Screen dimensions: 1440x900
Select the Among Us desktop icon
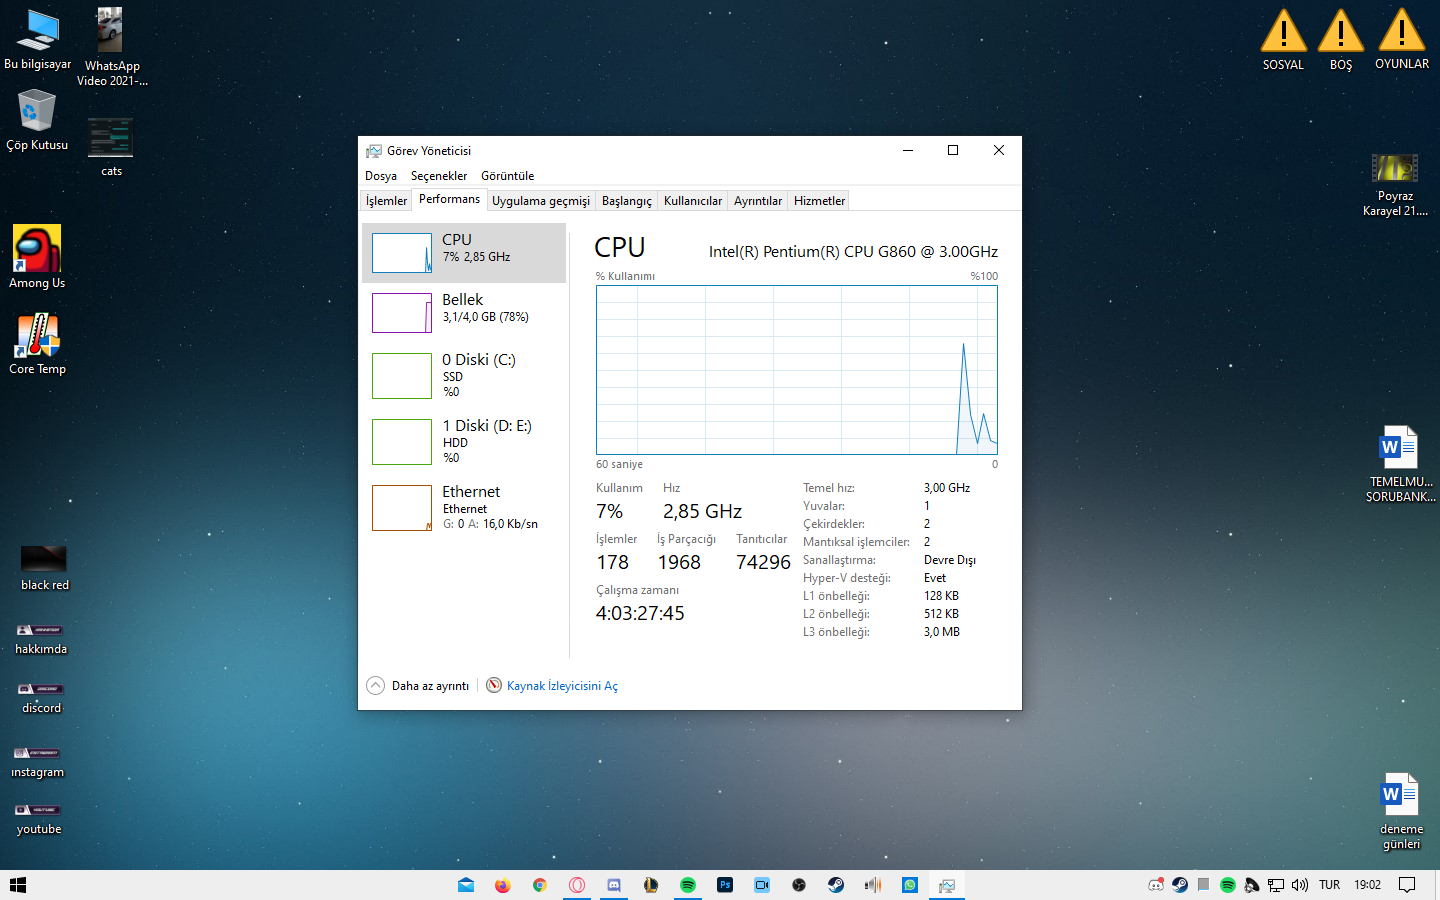(x=37, y=257)
